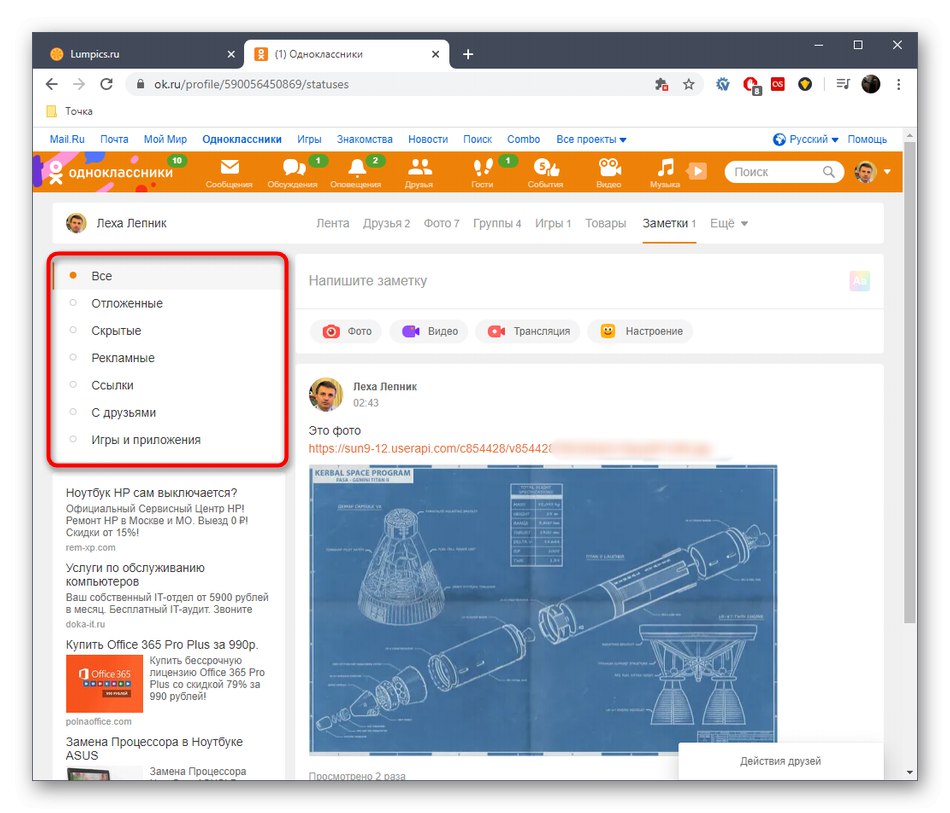Click the Леха Лепник post author name

[x=385, y=387]
